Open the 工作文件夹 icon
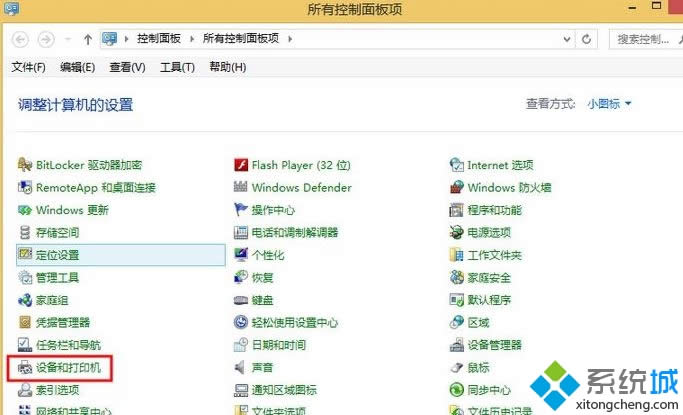Image resolution: width=683 pixels, height=415 pixels. point(456,255)
